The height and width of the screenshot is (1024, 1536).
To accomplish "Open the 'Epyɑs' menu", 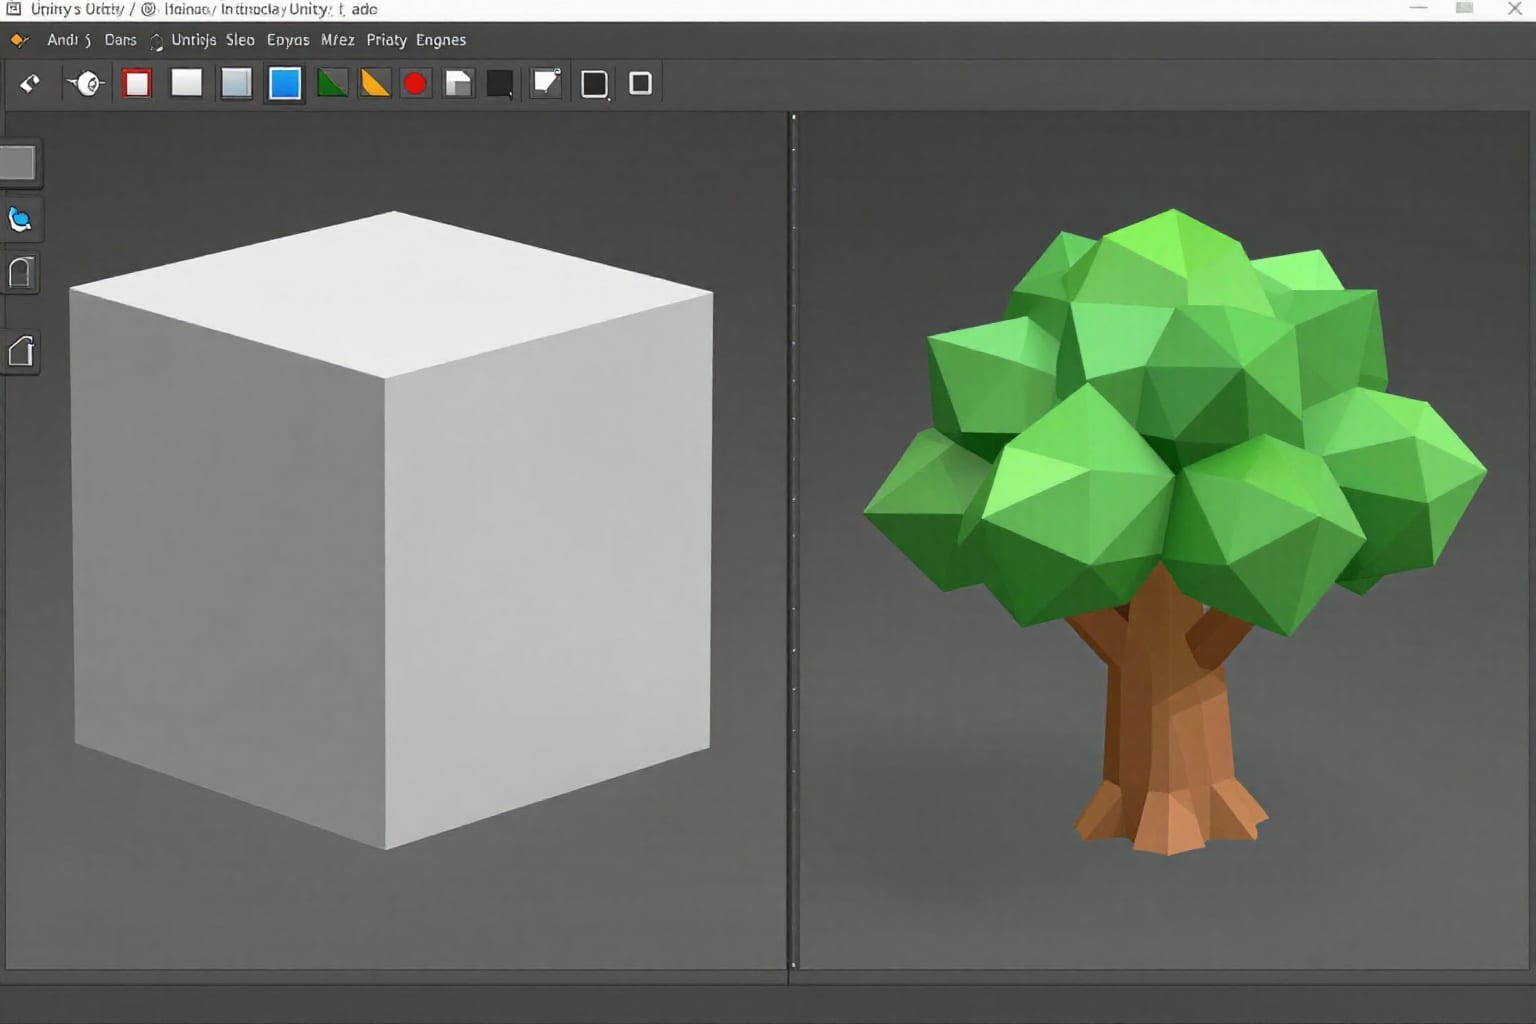I will [x=288, y=40].
